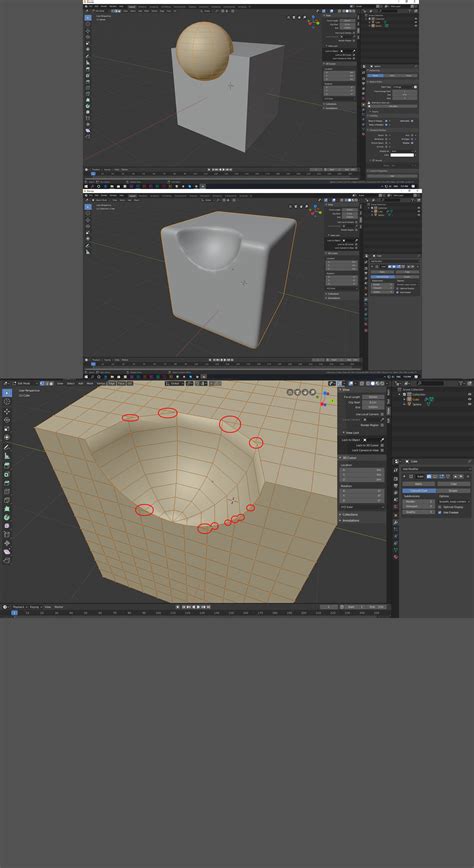Screen dimensions: 474x868
Task: Select the Shrink/Fatten tool, bottom window
Action: tap(7, 544)
